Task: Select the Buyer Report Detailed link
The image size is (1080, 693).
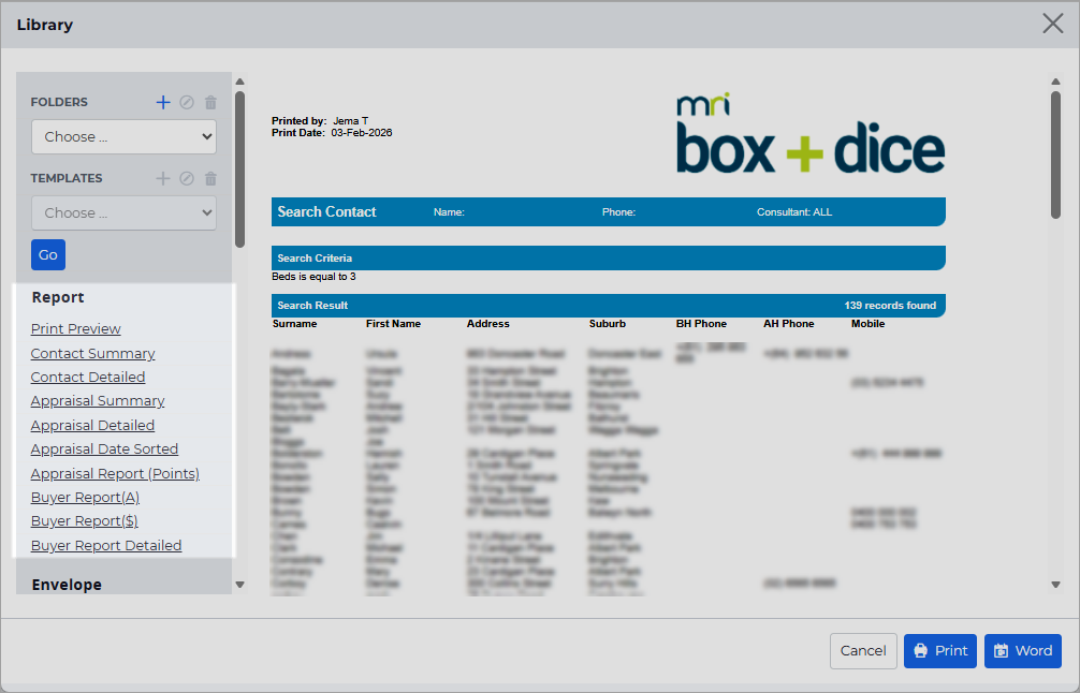Action: 106,546
